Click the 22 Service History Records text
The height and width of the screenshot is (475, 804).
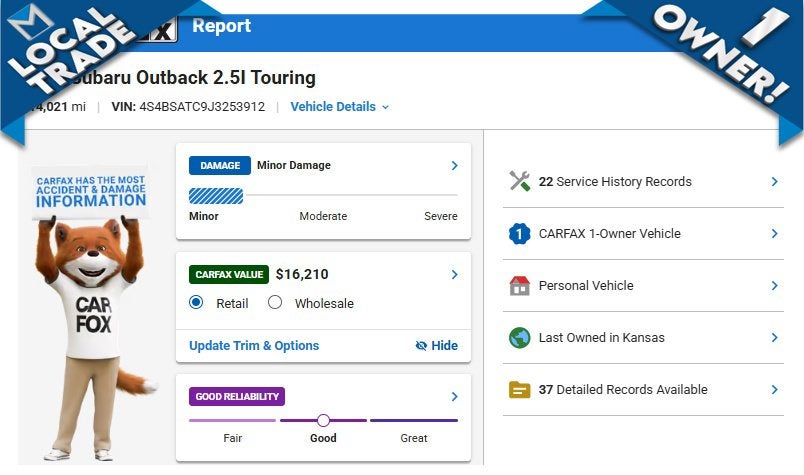click(615, 181)
